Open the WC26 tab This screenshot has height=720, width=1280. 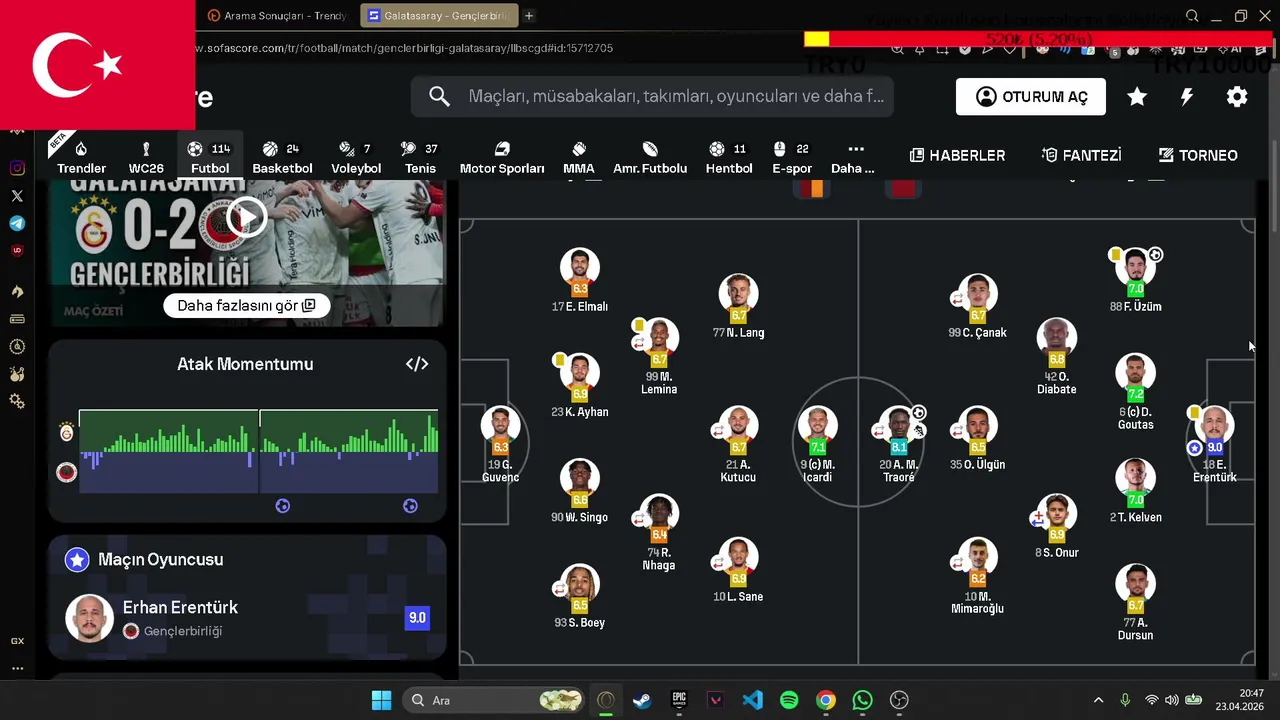pyautogui.click(x=146, y=157)
